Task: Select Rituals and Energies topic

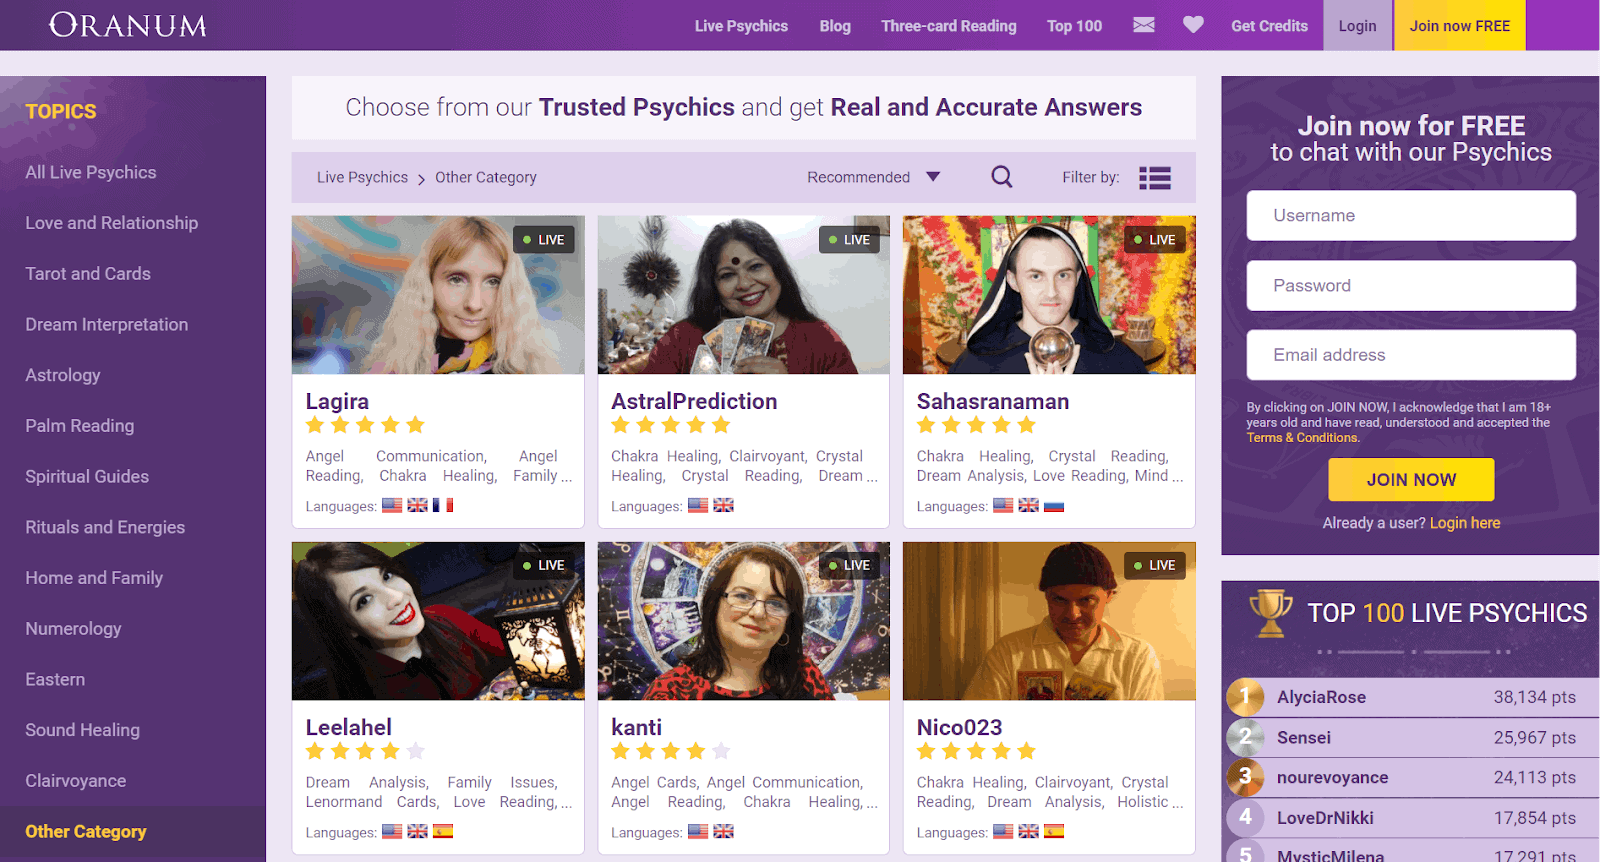Action: (x=105, y=527)
